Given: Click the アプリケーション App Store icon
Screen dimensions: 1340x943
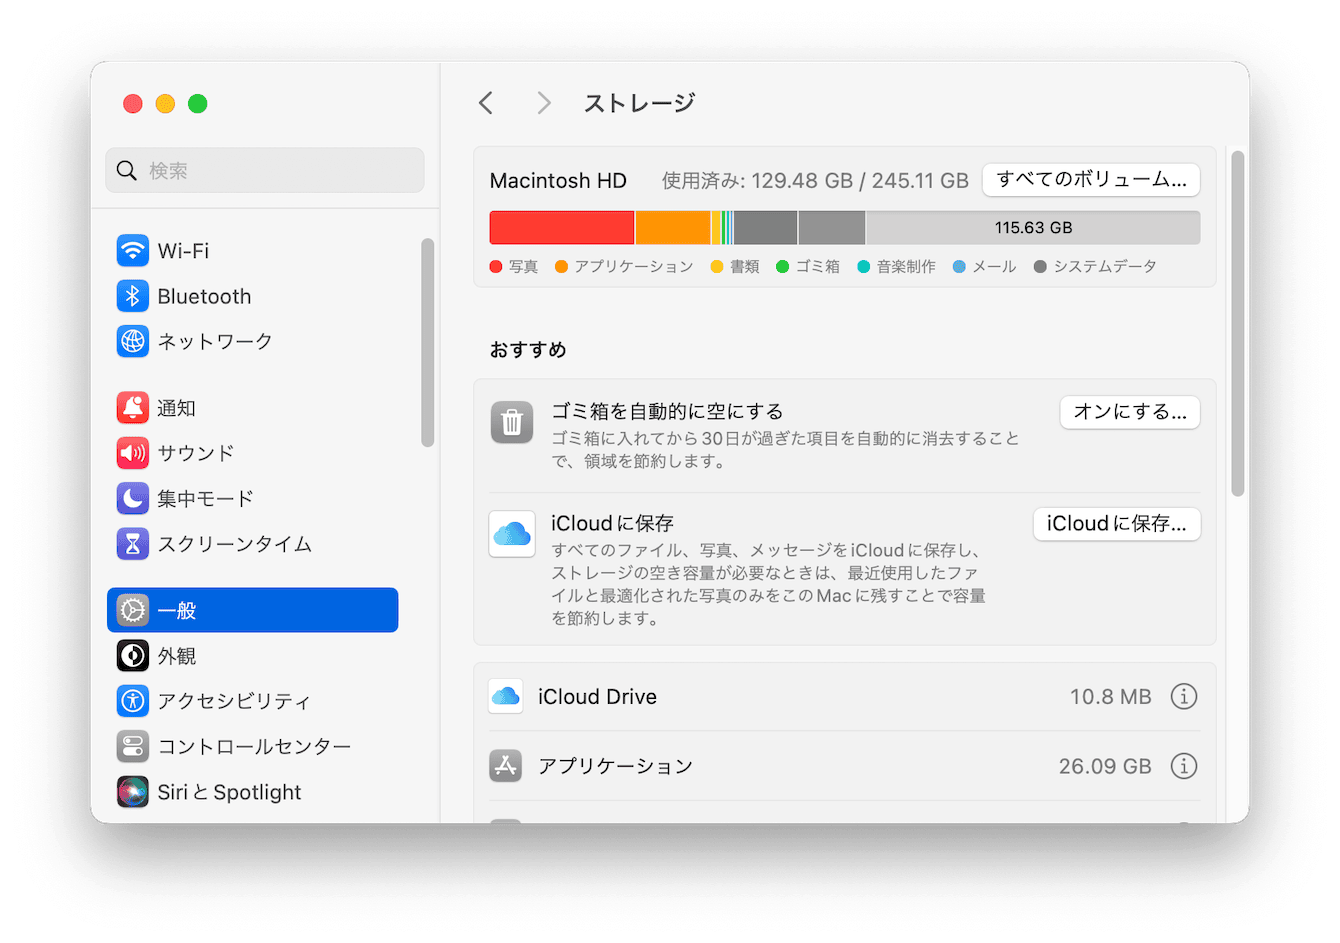Looking at the screenshot, I should (506, 766).
